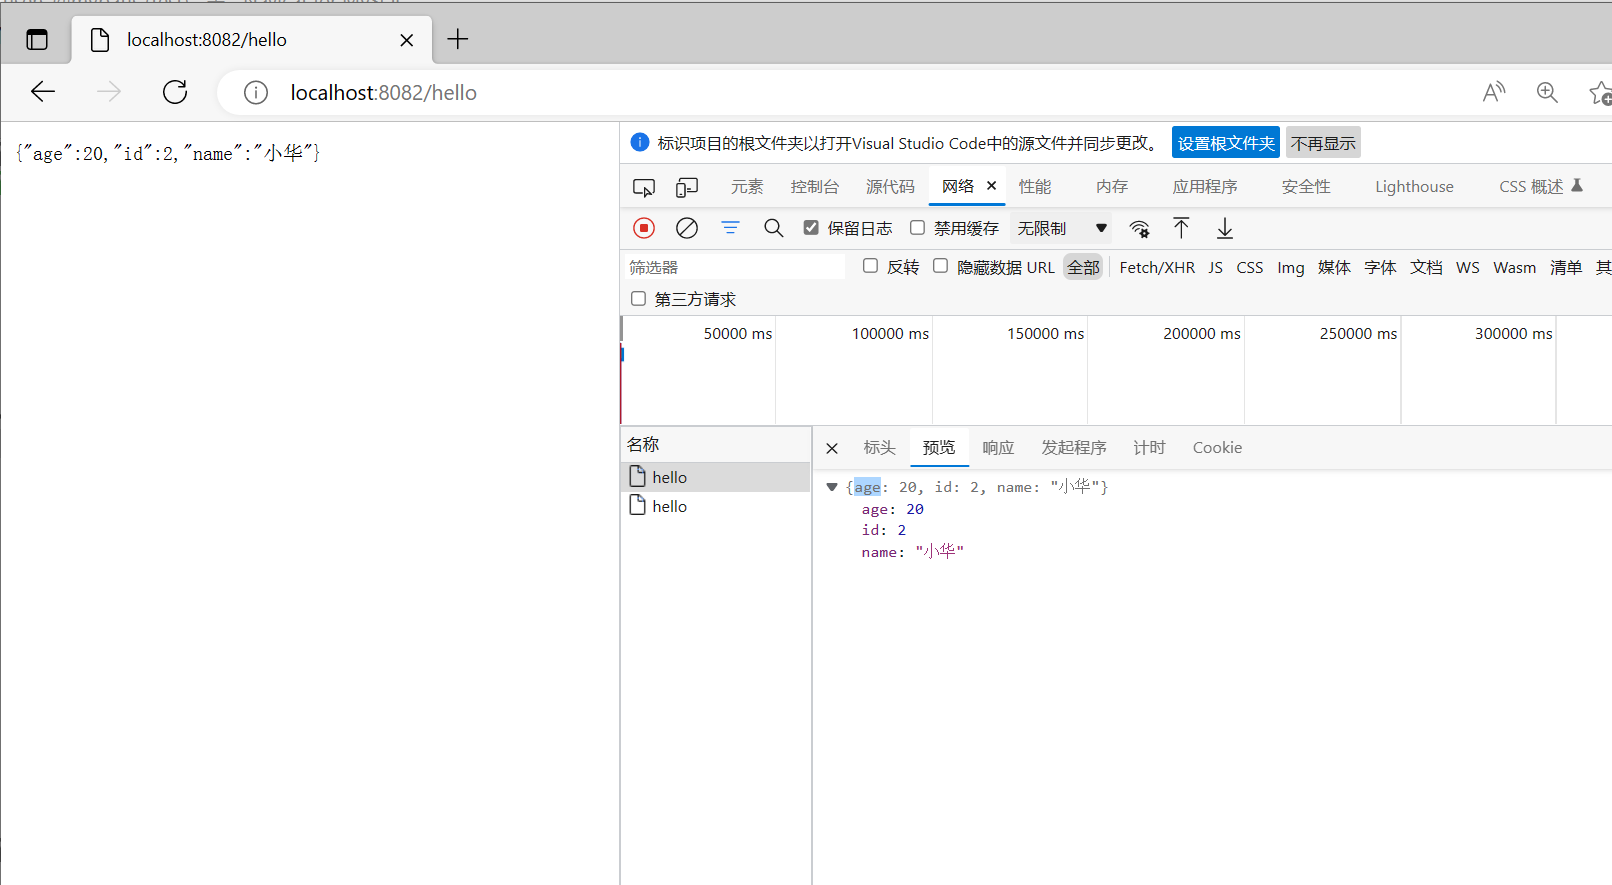Open the Lighthouse tab
This screenshot has height=885, width=1612.
[x=1414, y=187]
